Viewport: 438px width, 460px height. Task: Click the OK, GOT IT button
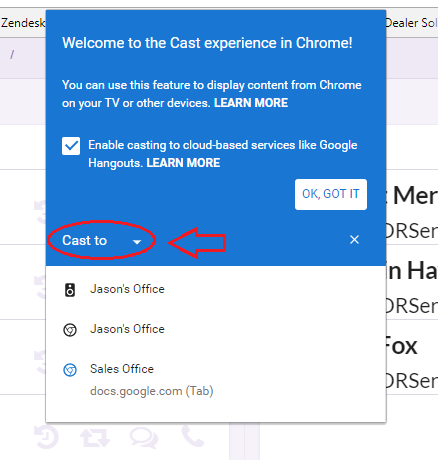(331, 194)
